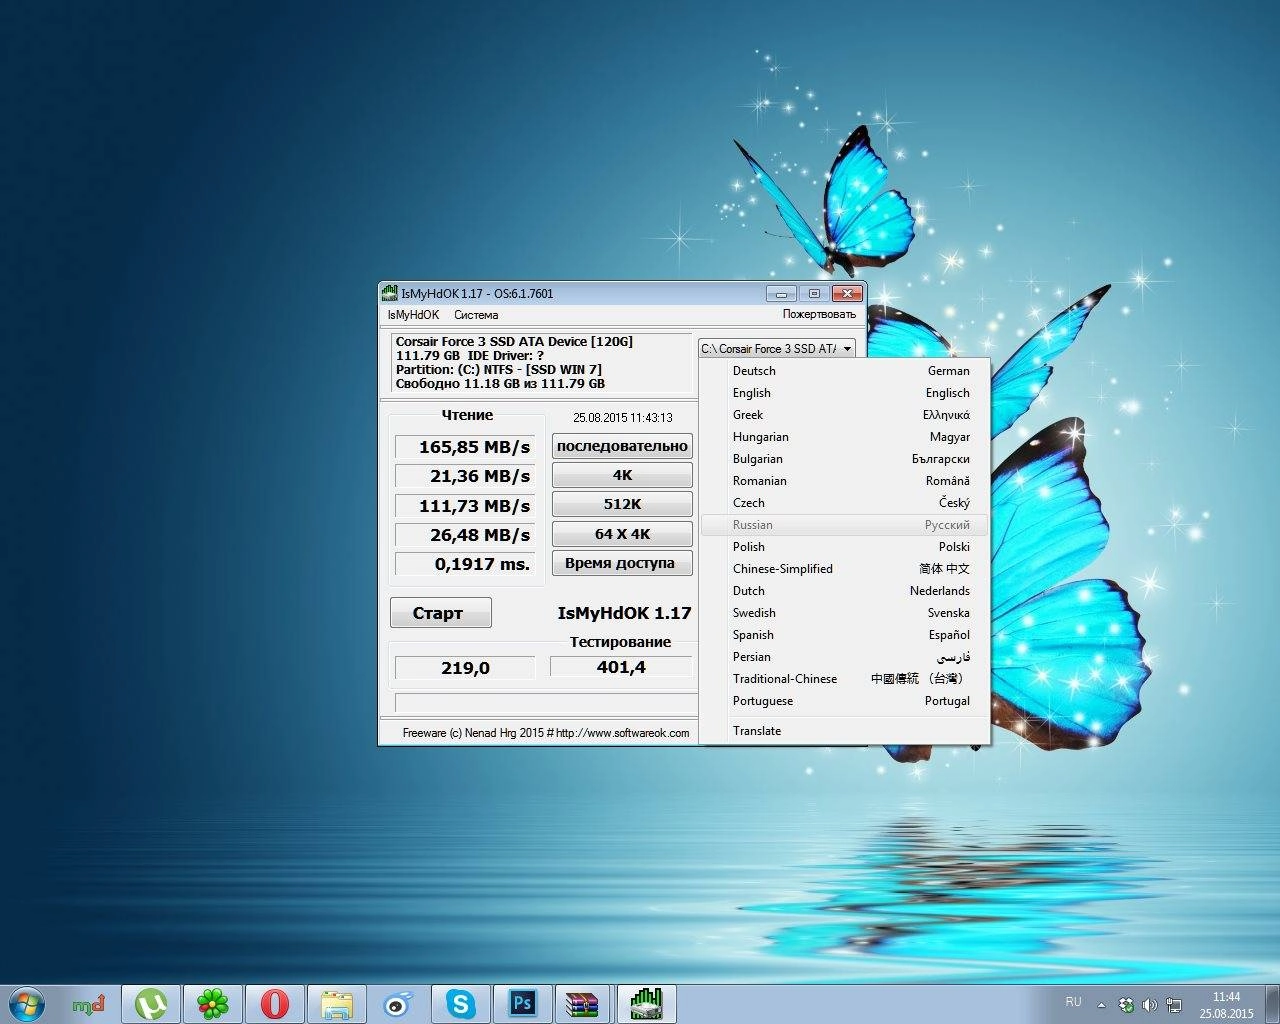Open Windows Explorer folder icon
Viewport: 1280px width, 1024px height.
tap(336, 1004)
